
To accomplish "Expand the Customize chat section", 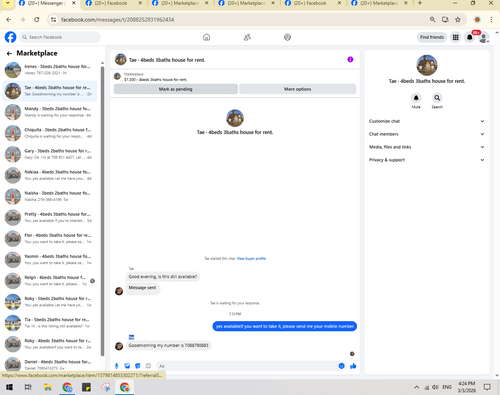I will [x=427, y=121].
